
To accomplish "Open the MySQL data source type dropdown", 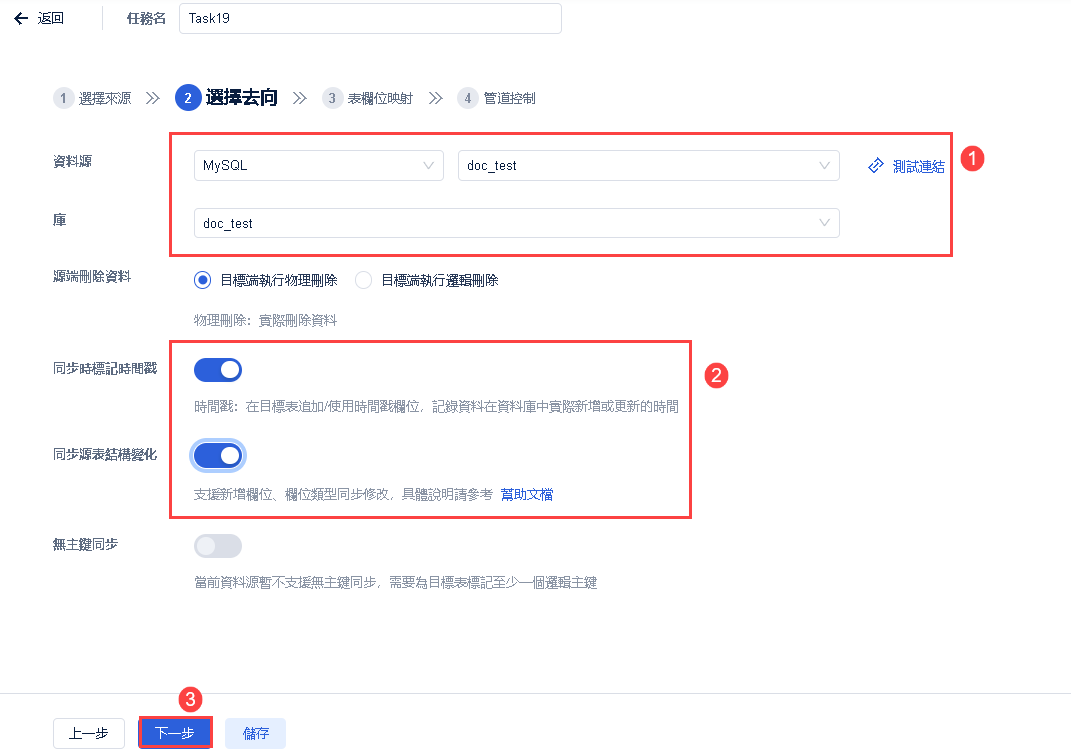I will [x=319, y=165].
